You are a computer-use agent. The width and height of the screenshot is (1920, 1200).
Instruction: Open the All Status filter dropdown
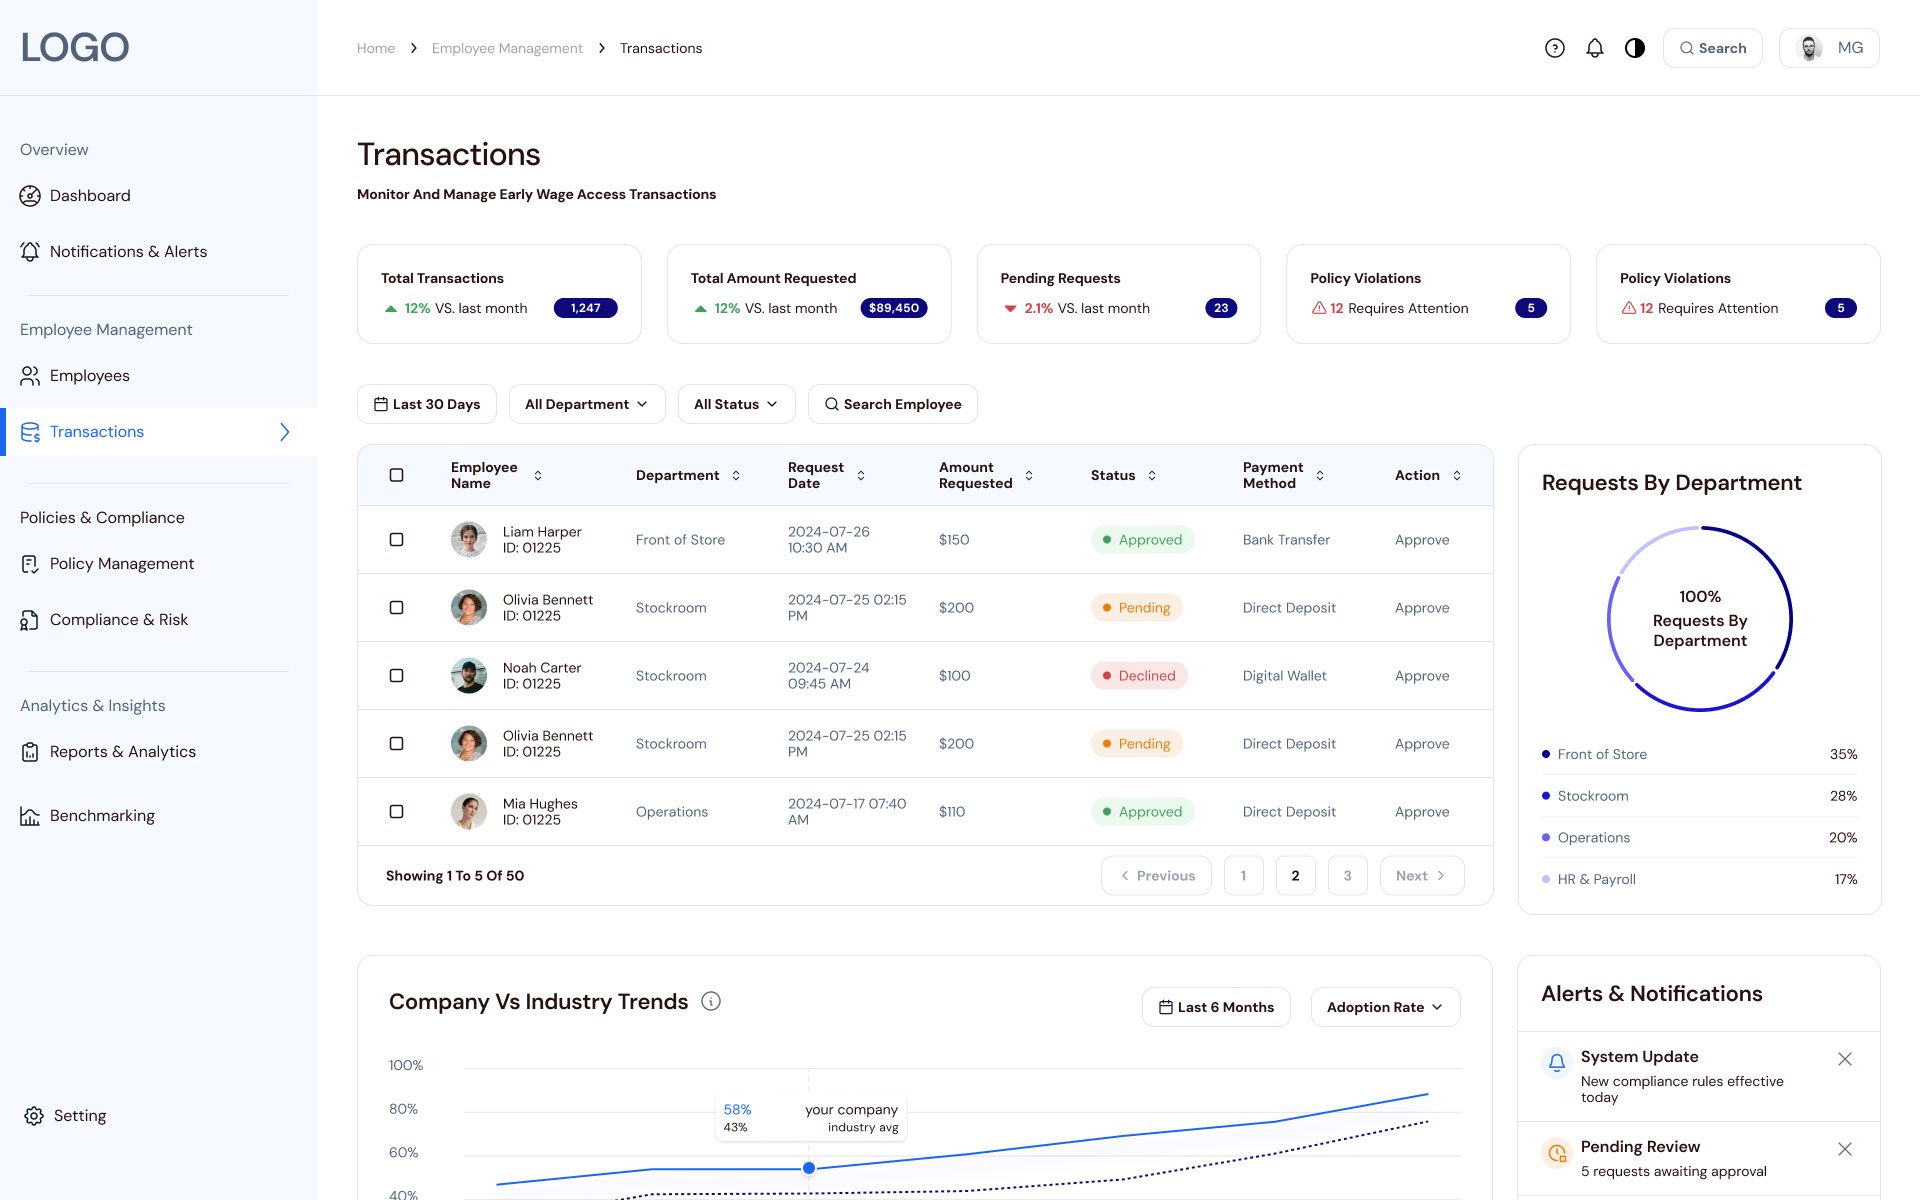736,404
